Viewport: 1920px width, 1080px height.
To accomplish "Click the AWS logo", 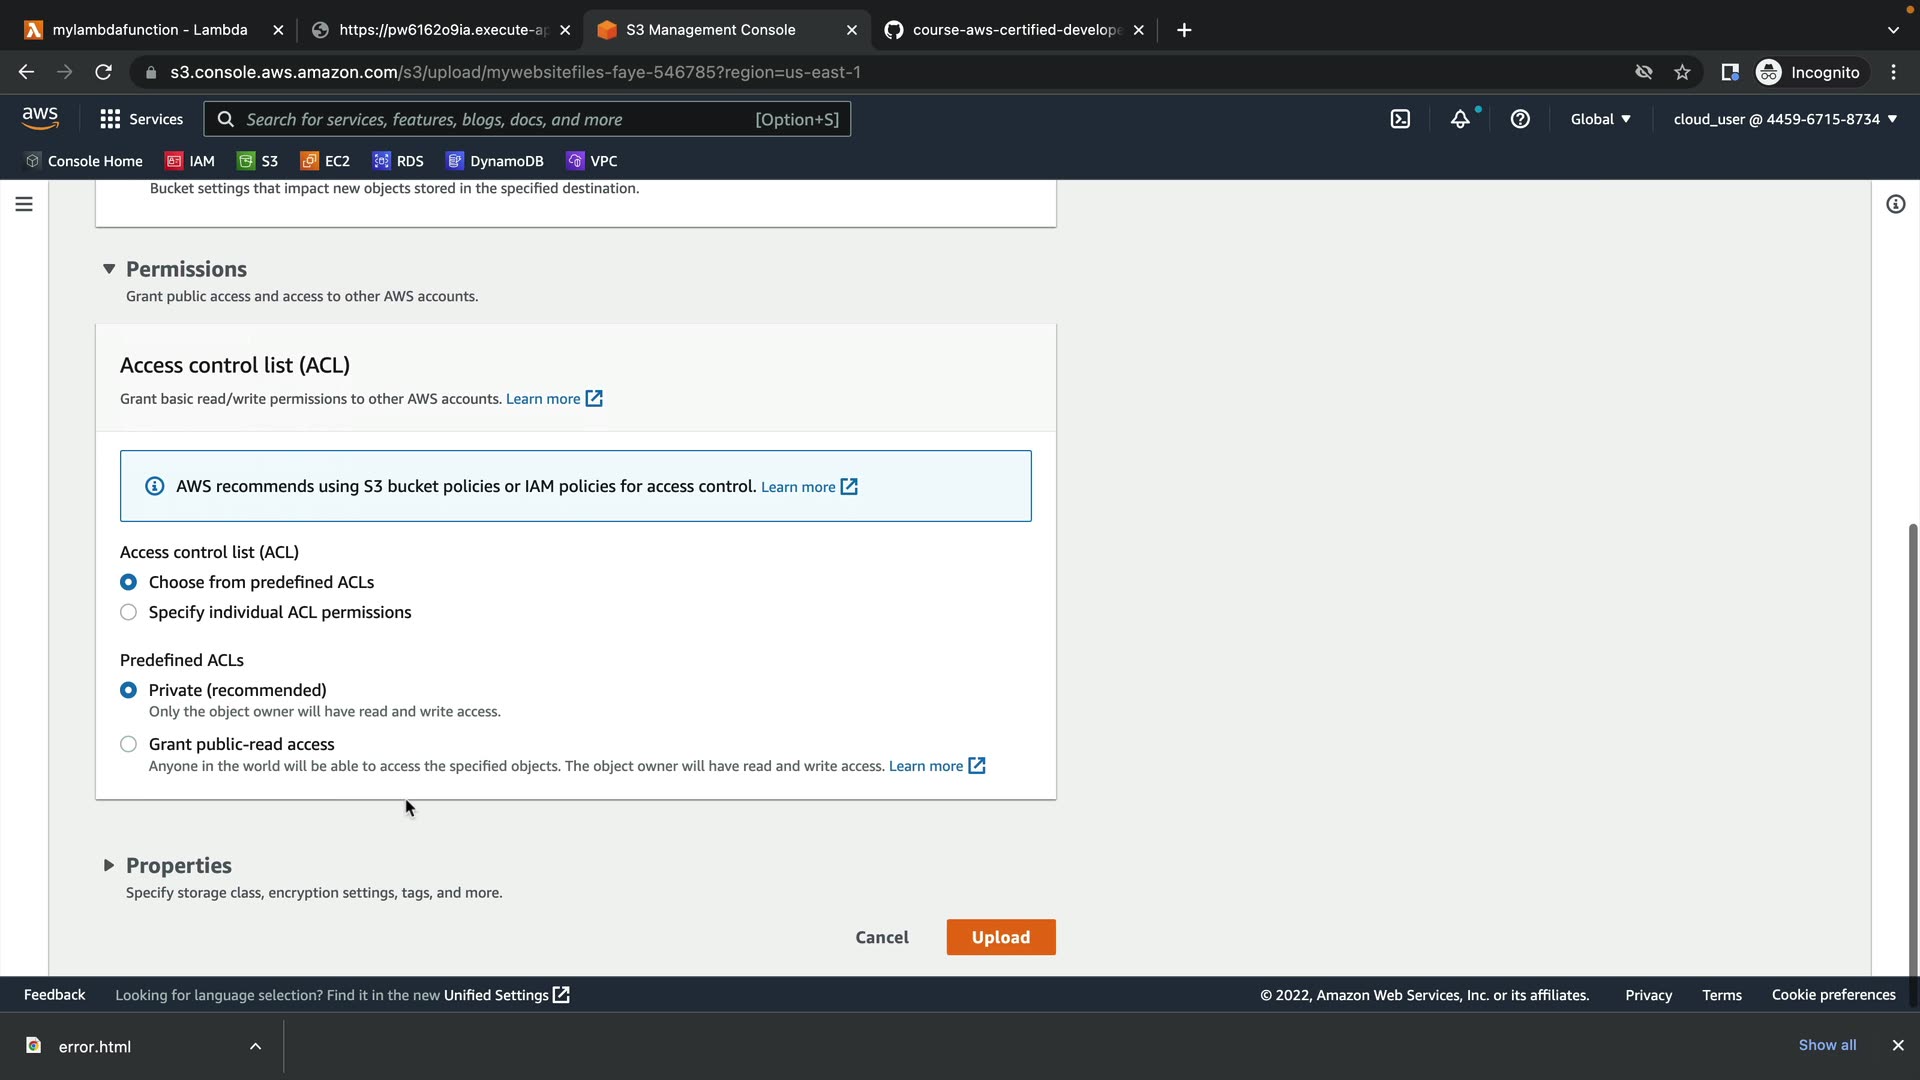I will click(40, 118).
